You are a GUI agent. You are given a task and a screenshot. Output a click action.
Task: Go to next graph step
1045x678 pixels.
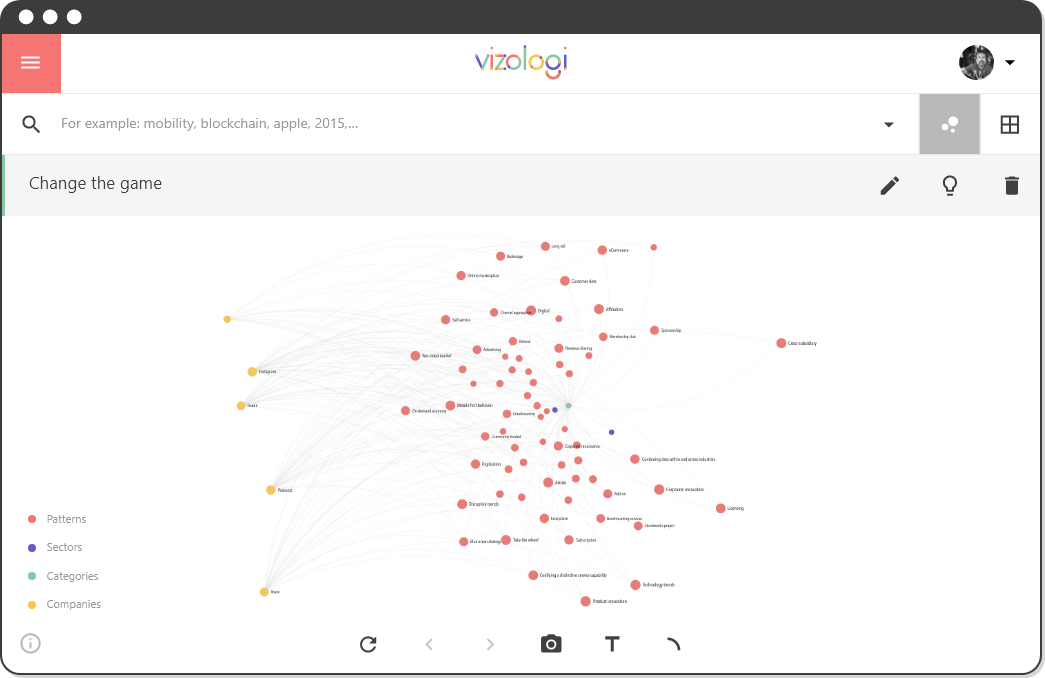(490, 644)
